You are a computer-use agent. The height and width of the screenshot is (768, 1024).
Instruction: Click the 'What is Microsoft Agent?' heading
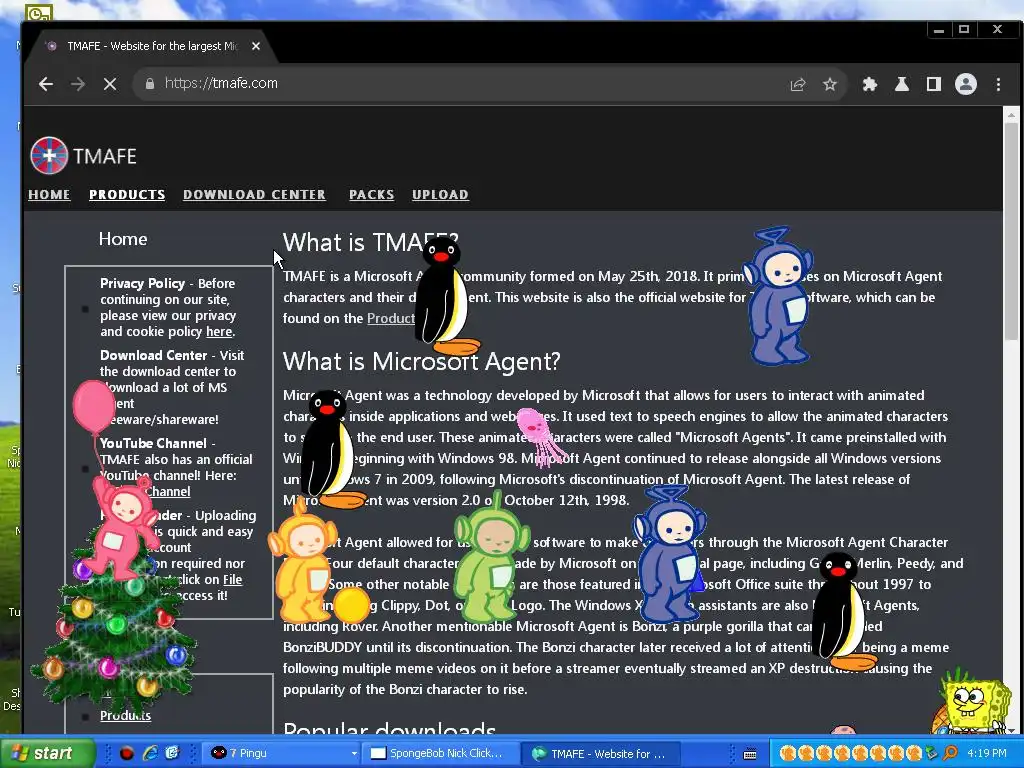click(421, 361)
